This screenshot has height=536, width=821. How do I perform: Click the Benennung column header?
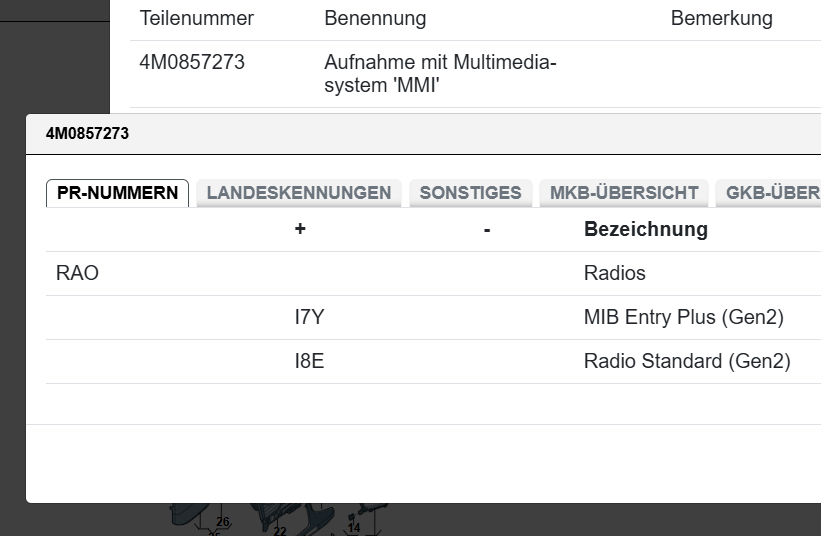pyautogui.click(x=375, y=19)
